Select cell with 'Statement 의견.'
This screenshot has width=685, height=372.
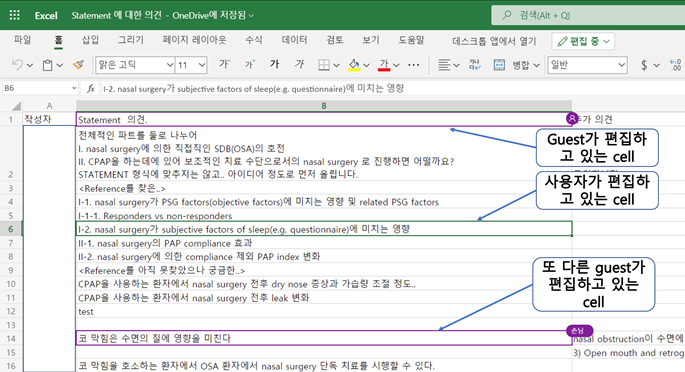324,119
